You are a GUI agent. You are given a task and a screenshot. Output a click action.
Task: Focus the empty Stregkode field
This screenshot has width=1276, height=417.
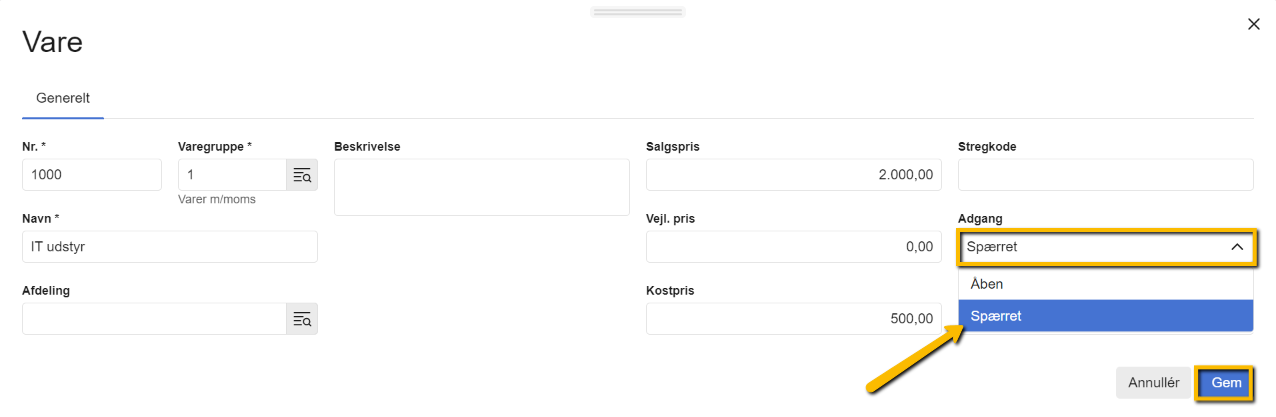[x=1105, y=175]
